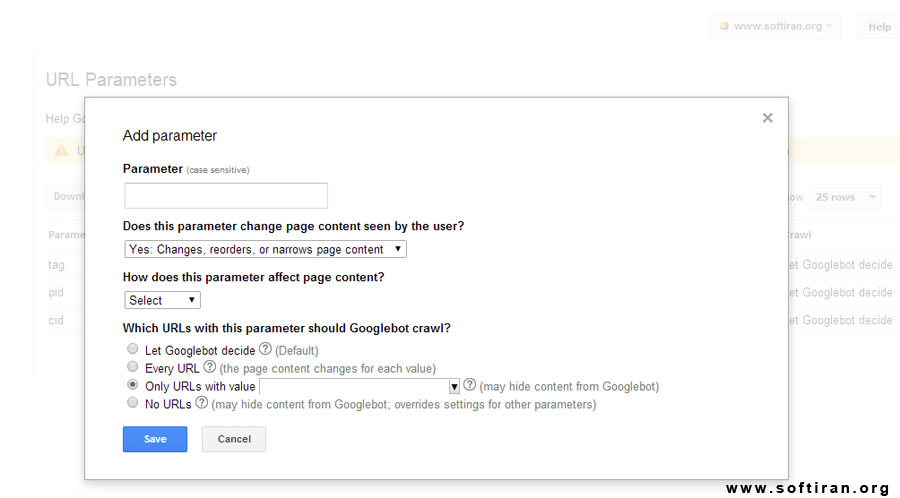Image resolution: width=900 pixels, height=498 pixels.
Task: Open the Yes: Changes, reorders, or narrows dropdown
Action: [x=265, y=249]
